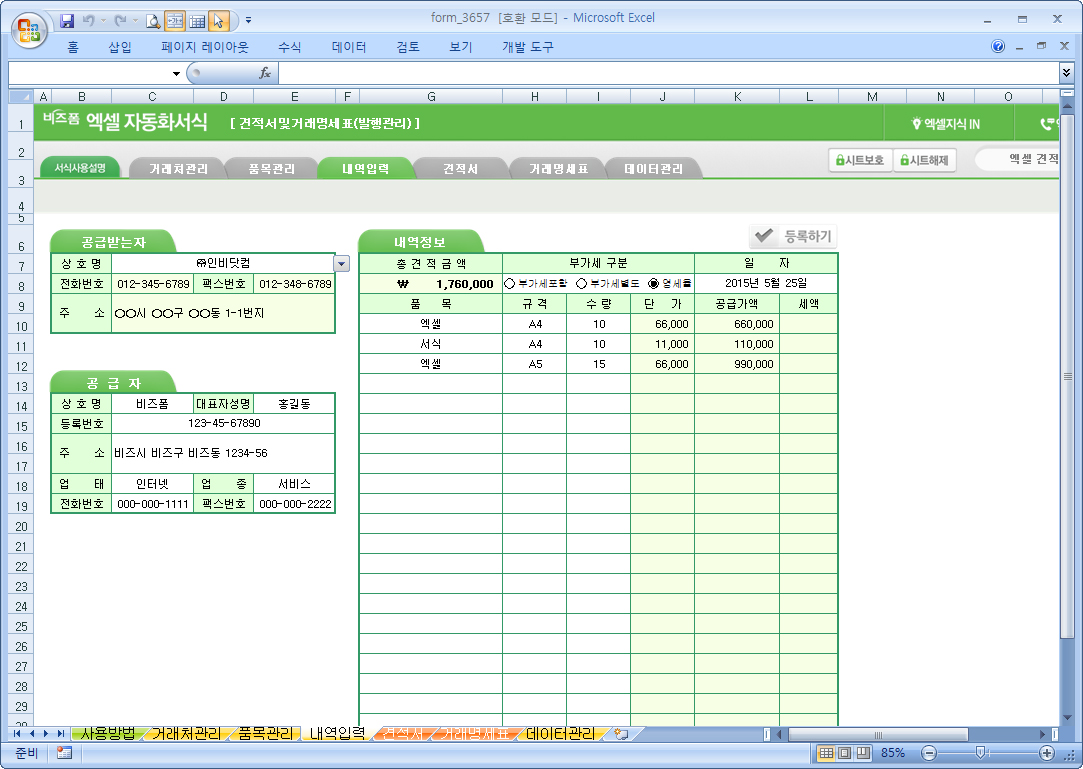Select the 부가세포함 radio option
Image resolution: width=1083 pixels, height=769 pixels.
coord(510,283)
